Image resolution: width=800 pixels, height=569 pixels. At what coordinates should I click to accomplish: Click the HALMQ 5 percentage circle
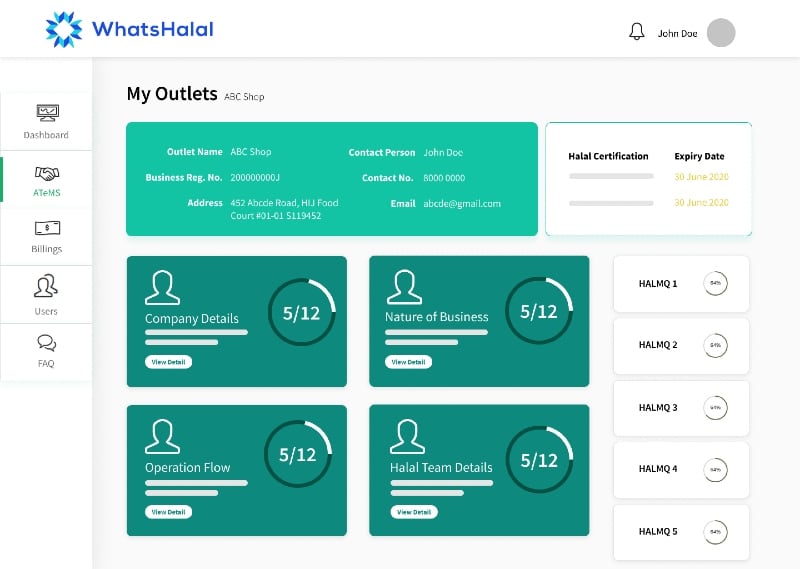tap(715, 532)
